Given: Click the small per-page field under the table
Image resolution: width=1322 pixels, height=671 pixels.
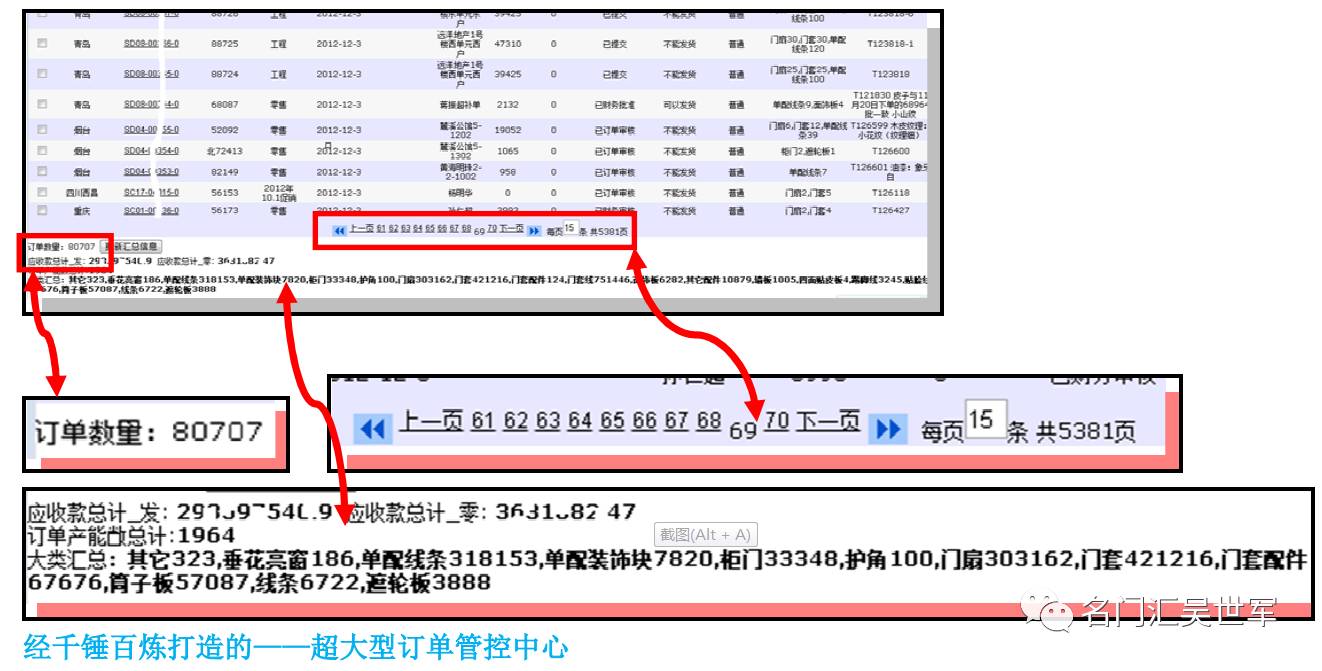Looking at the screenshot, I should [569, 228].
